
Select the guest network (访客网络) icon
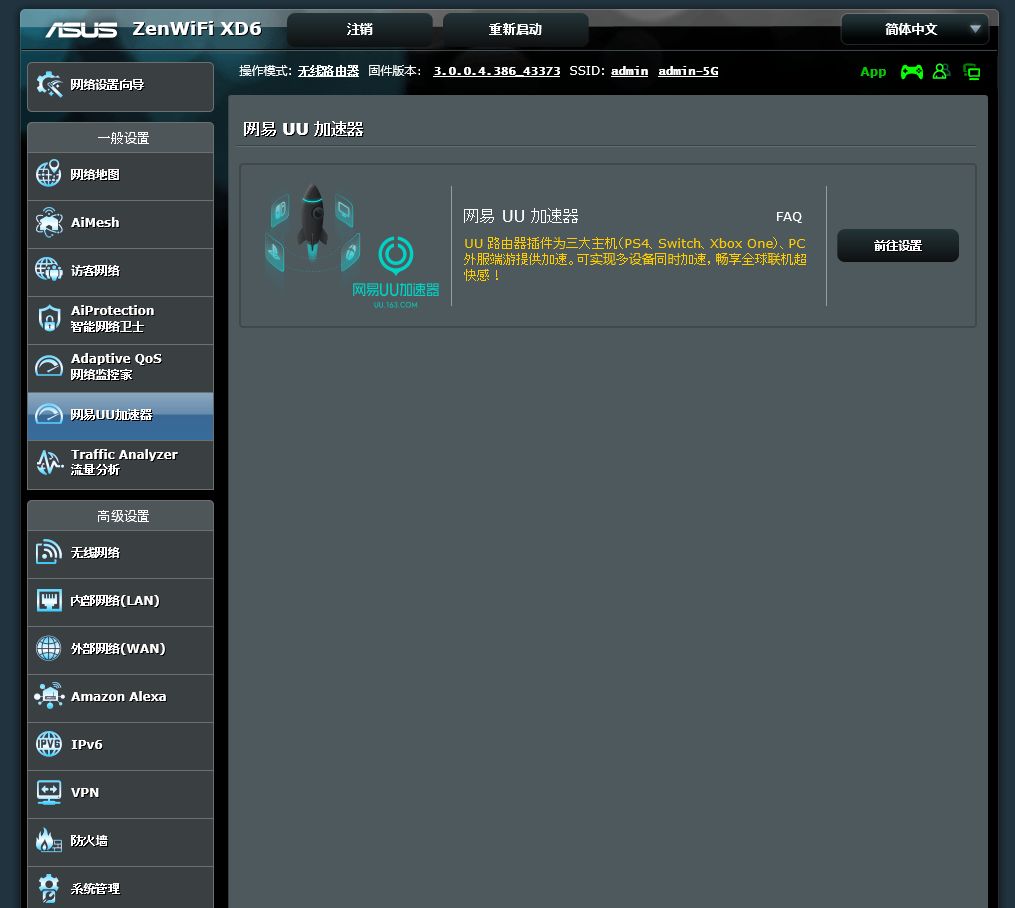[x=49, y=270]
